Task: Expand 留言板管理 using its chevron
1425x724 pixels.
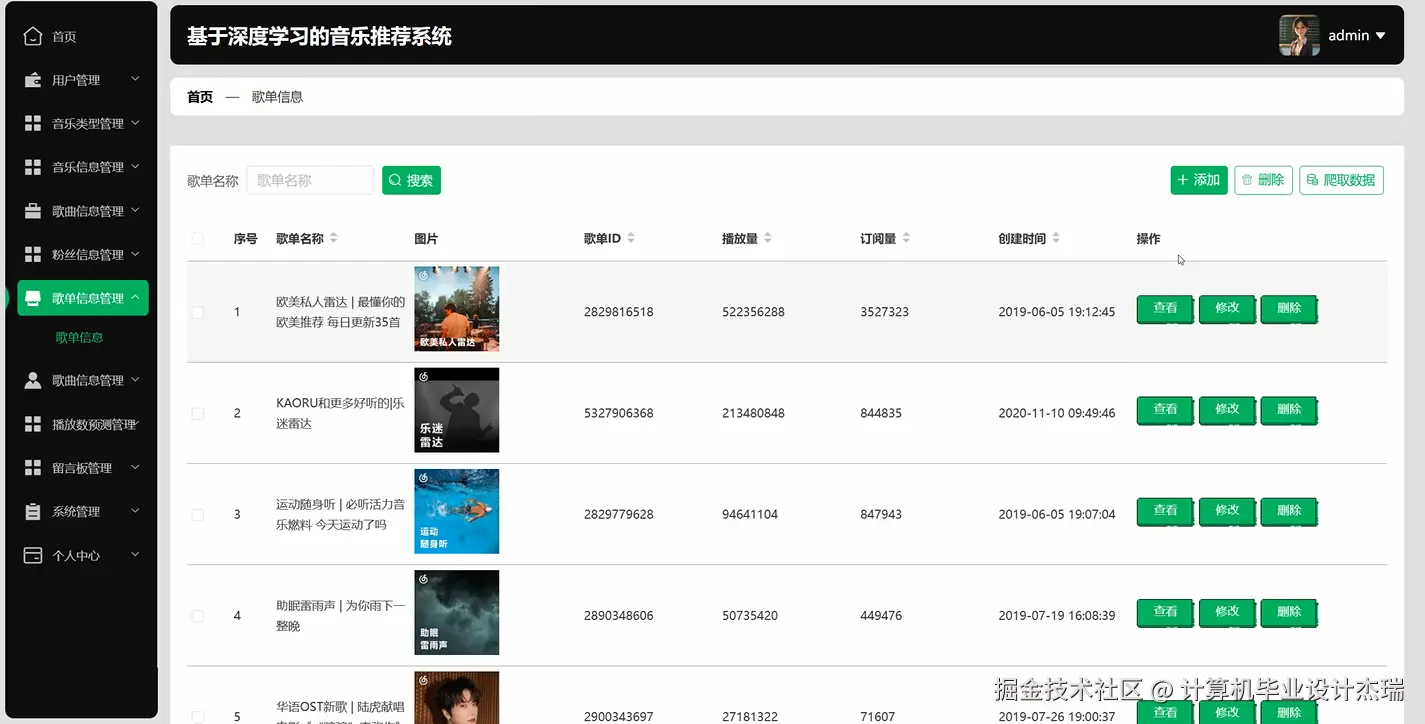Action: point(136,467)
